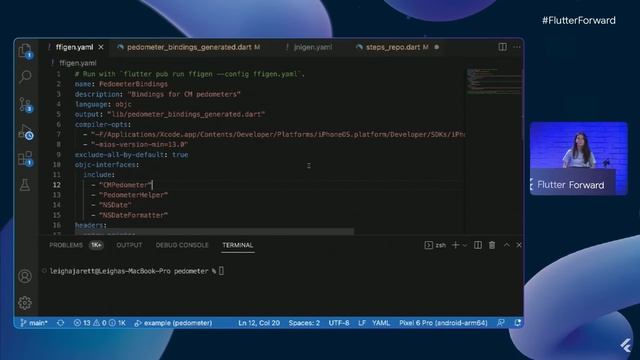This screenshot has width=640, height=360.
Task: Click the main* branch in status bar
Action: pyautogui.click(x=34, y=323)
